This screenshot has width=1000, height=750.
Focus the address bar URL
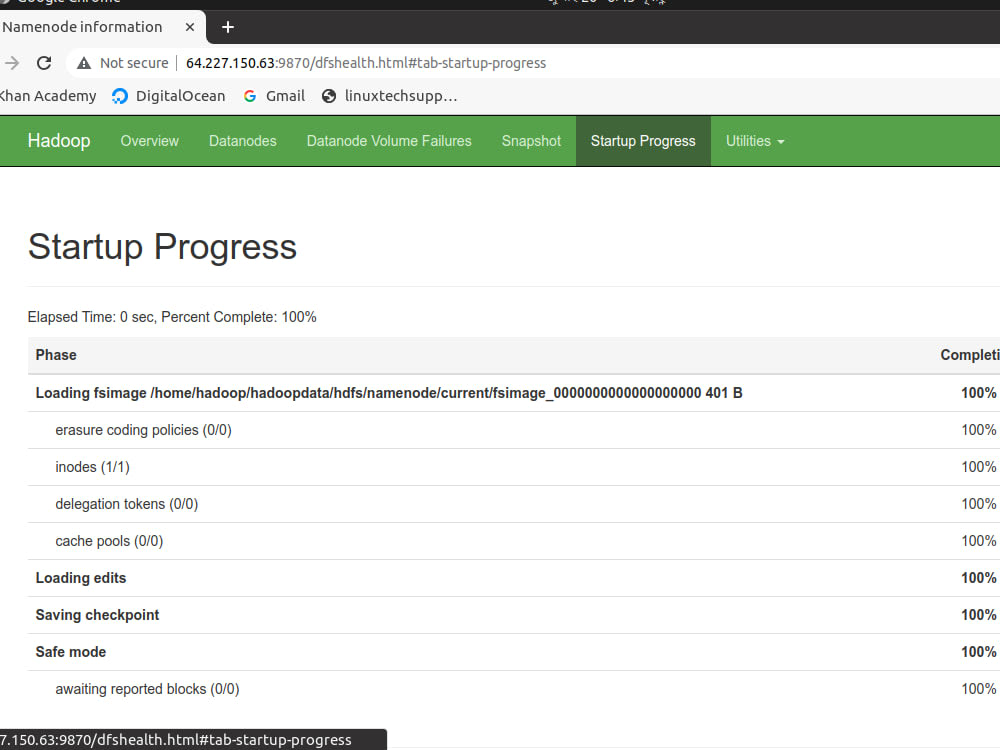coord(365,63)
